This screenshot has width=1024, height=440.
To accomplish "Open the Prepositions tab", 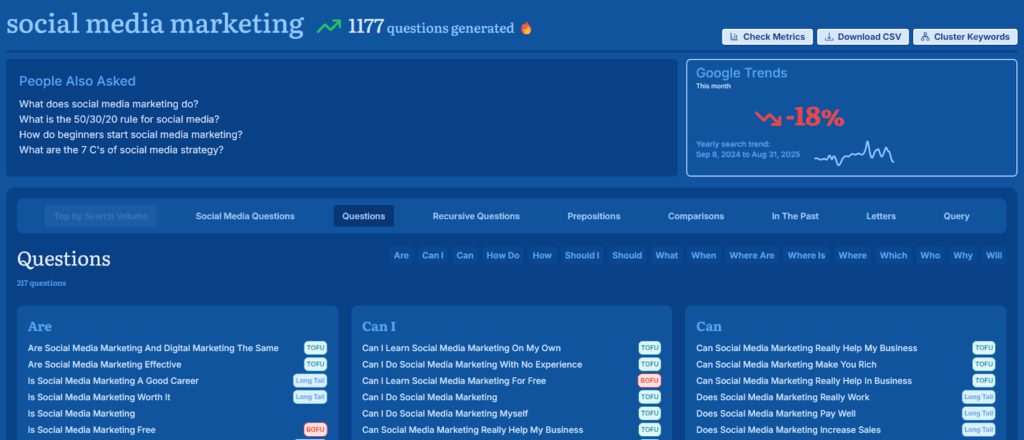I will point(594,216).
